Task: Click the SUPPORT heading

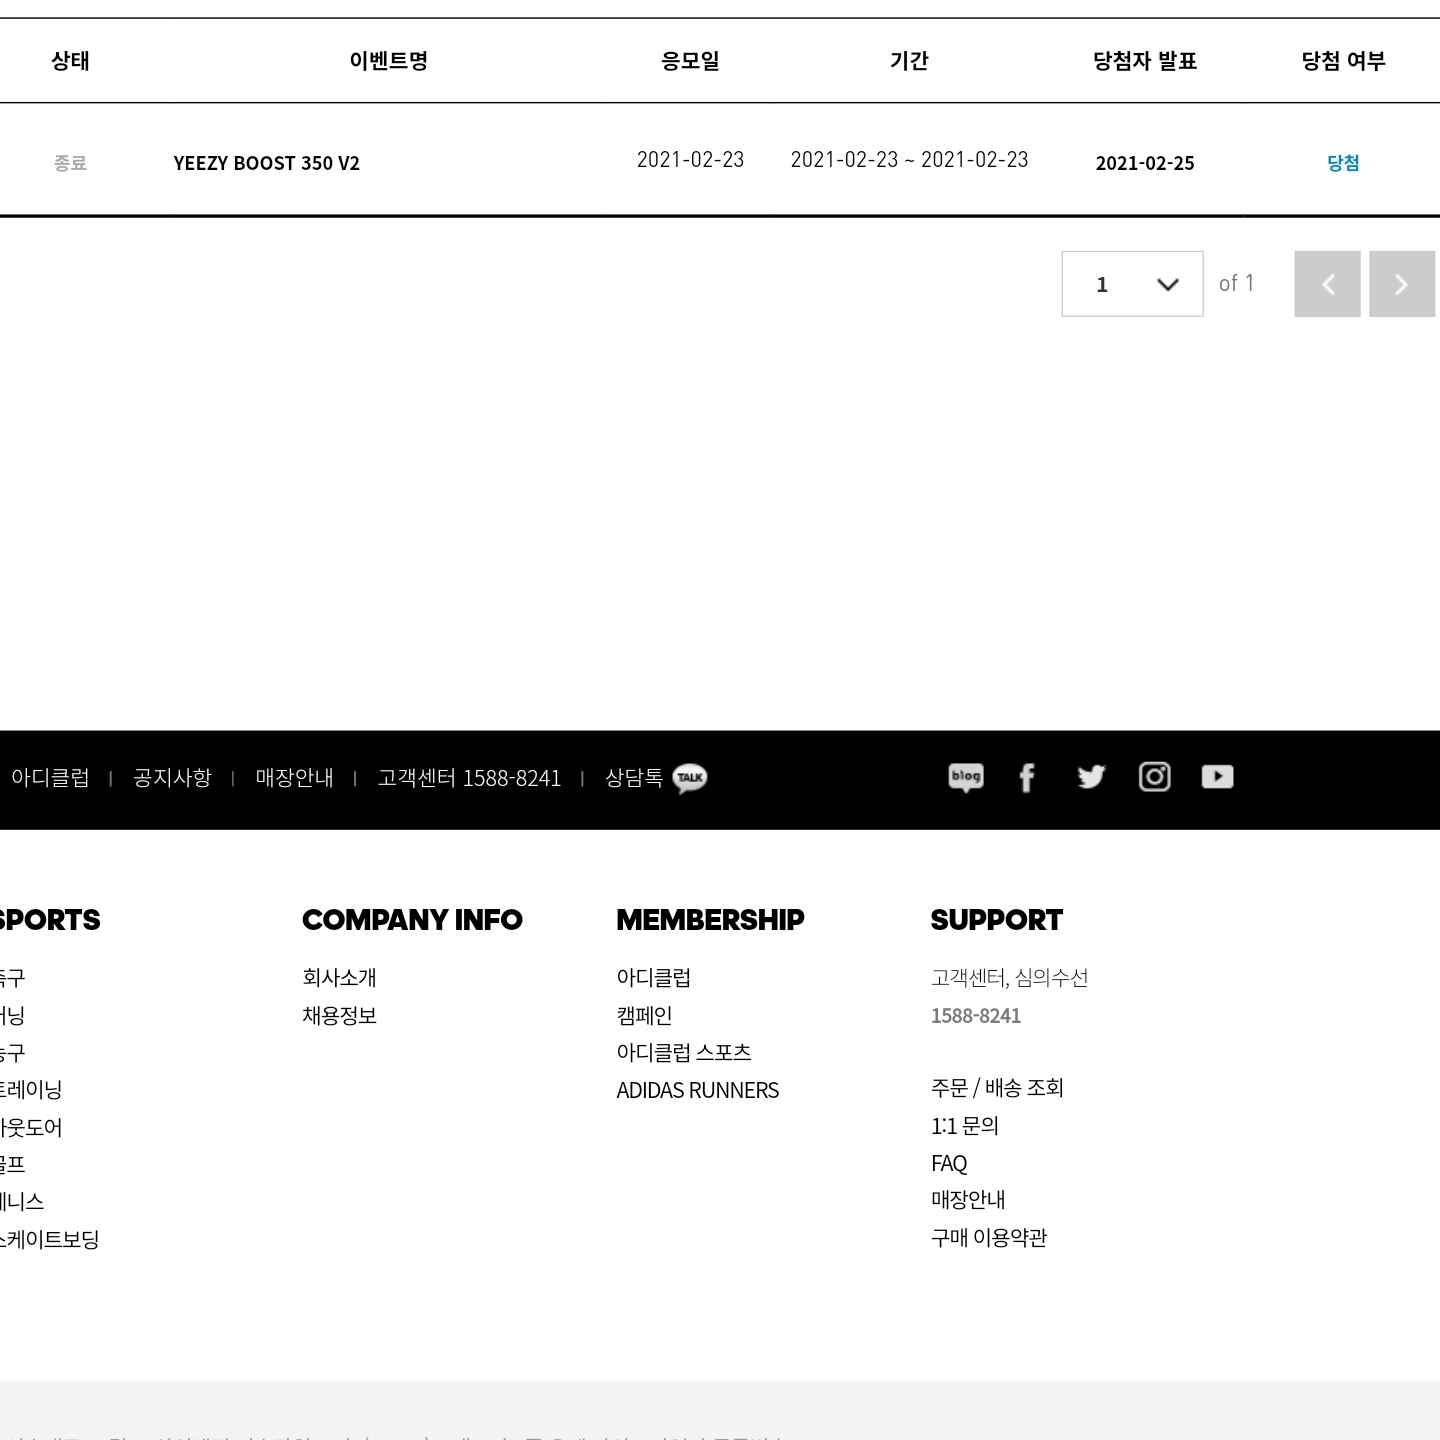Action: [x=997, y=920]
